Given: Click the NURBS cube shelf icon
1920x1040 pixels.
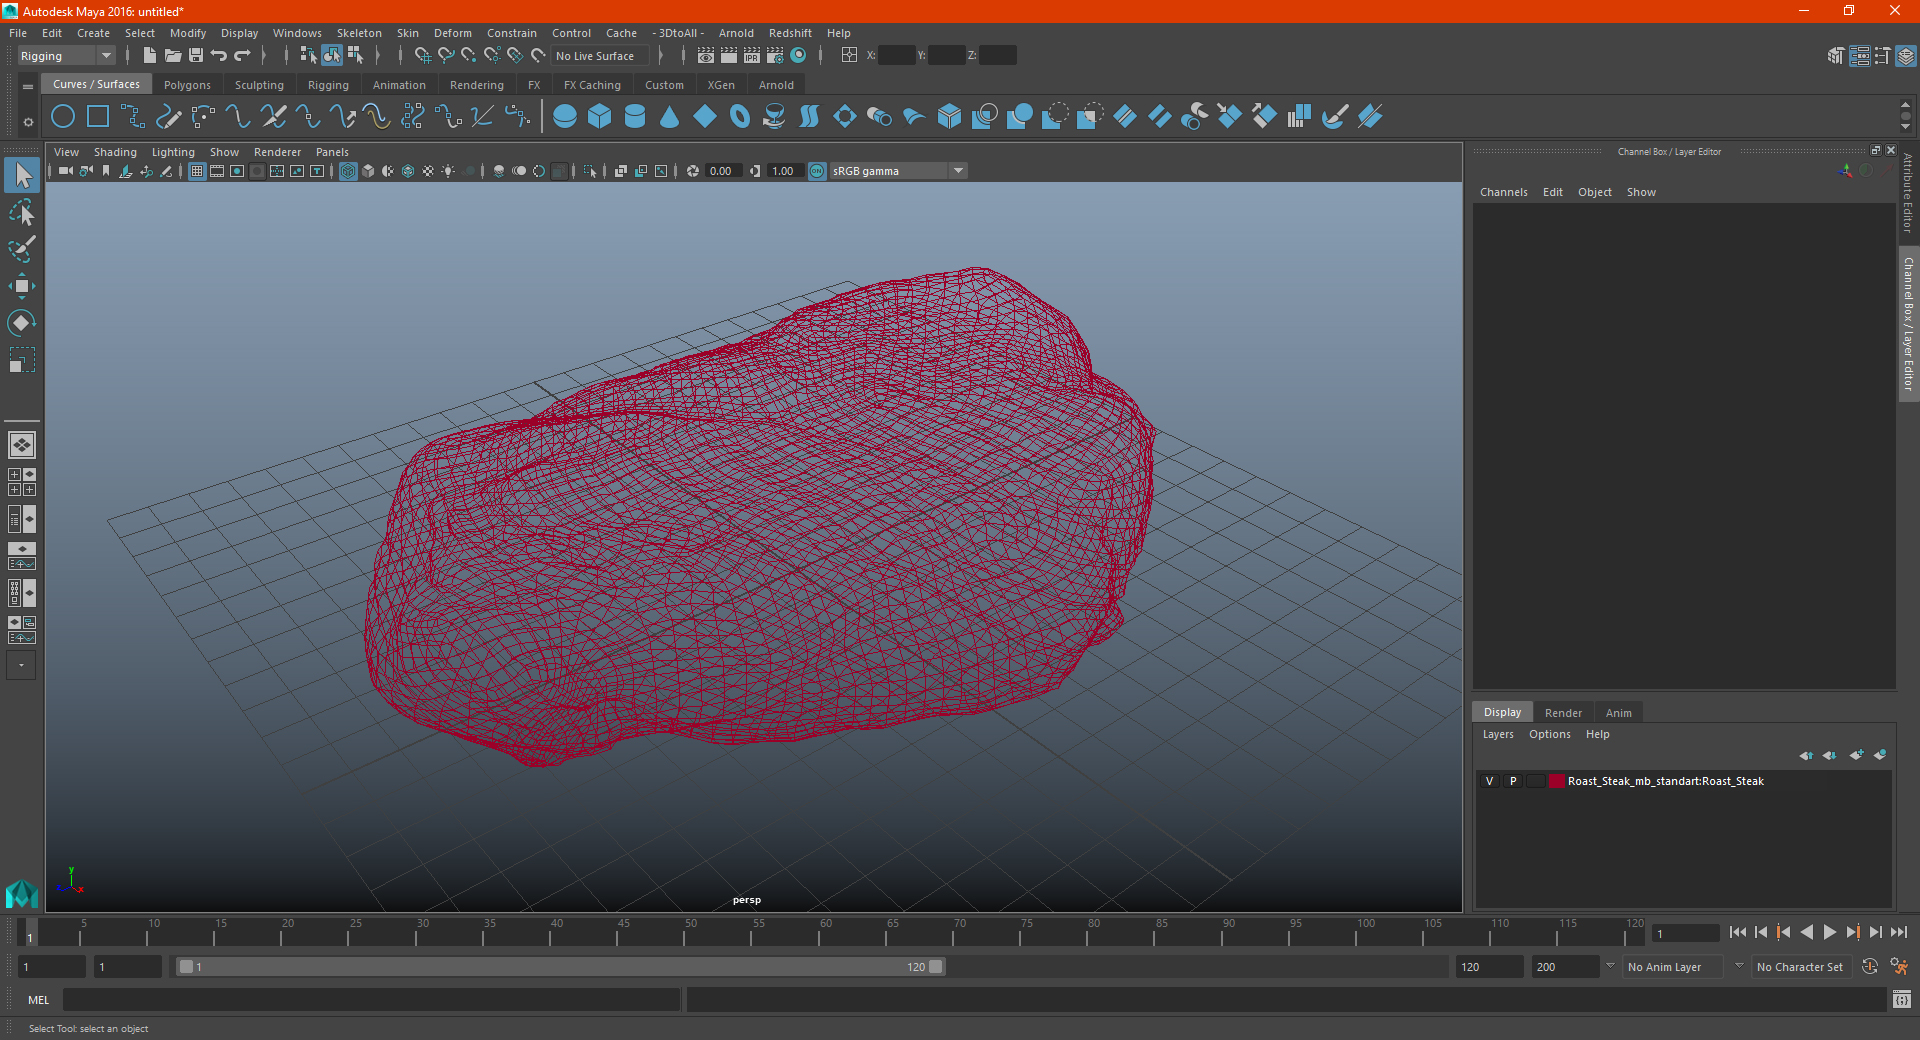Looking at the screenshot, I should coord(600,117).
